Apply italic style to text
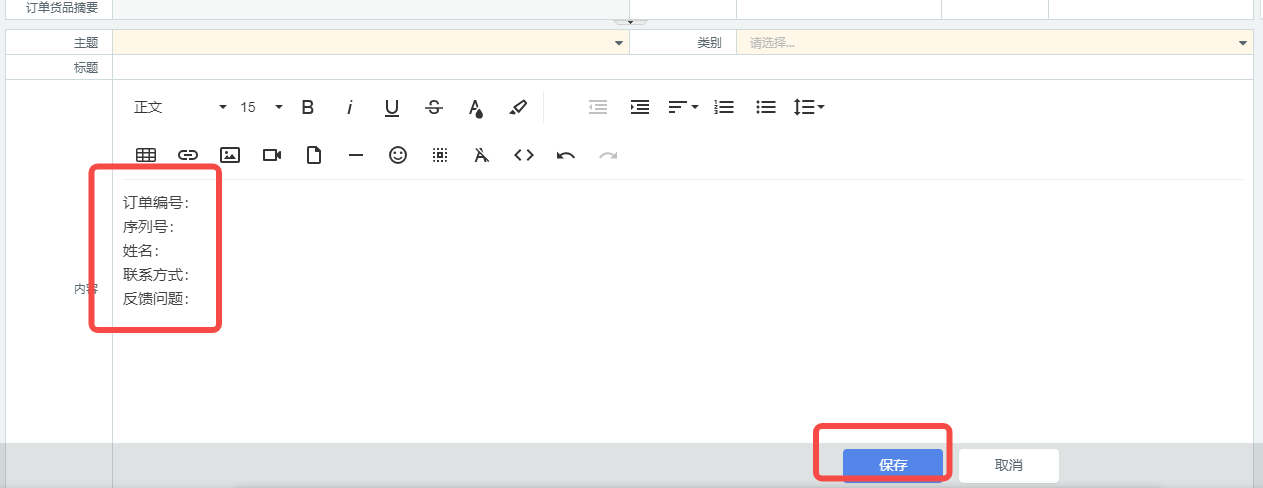The height and width of the screenshot is (488, 1263). click(350, 107)
